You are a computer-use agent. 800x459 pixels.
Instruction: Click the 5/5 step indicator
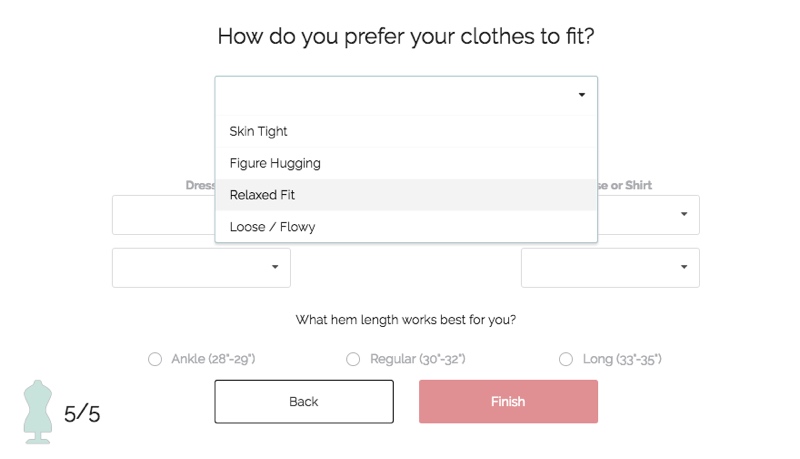click(x=82, y=412)
